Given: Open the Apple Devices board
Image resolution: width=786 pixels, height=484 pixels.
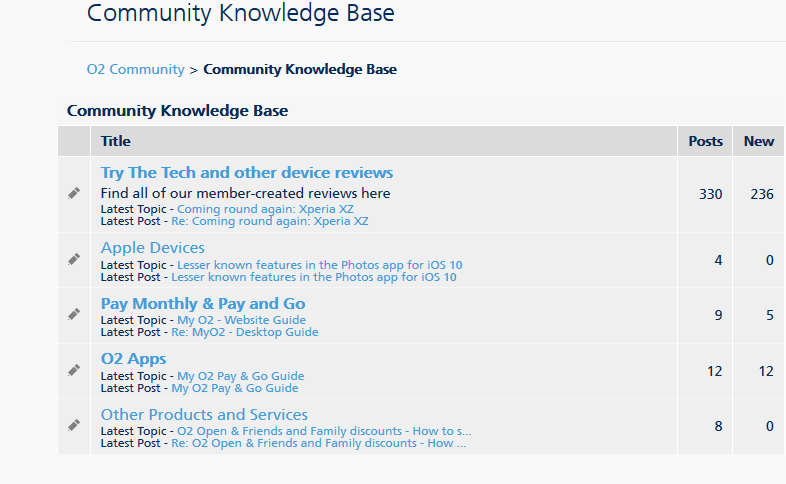Looking at the screenshot, I should click(x=152, y=248).
